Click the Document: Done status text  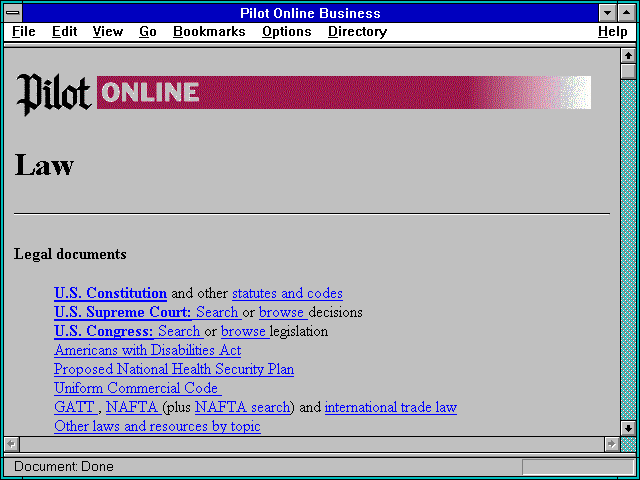point(64,466)
